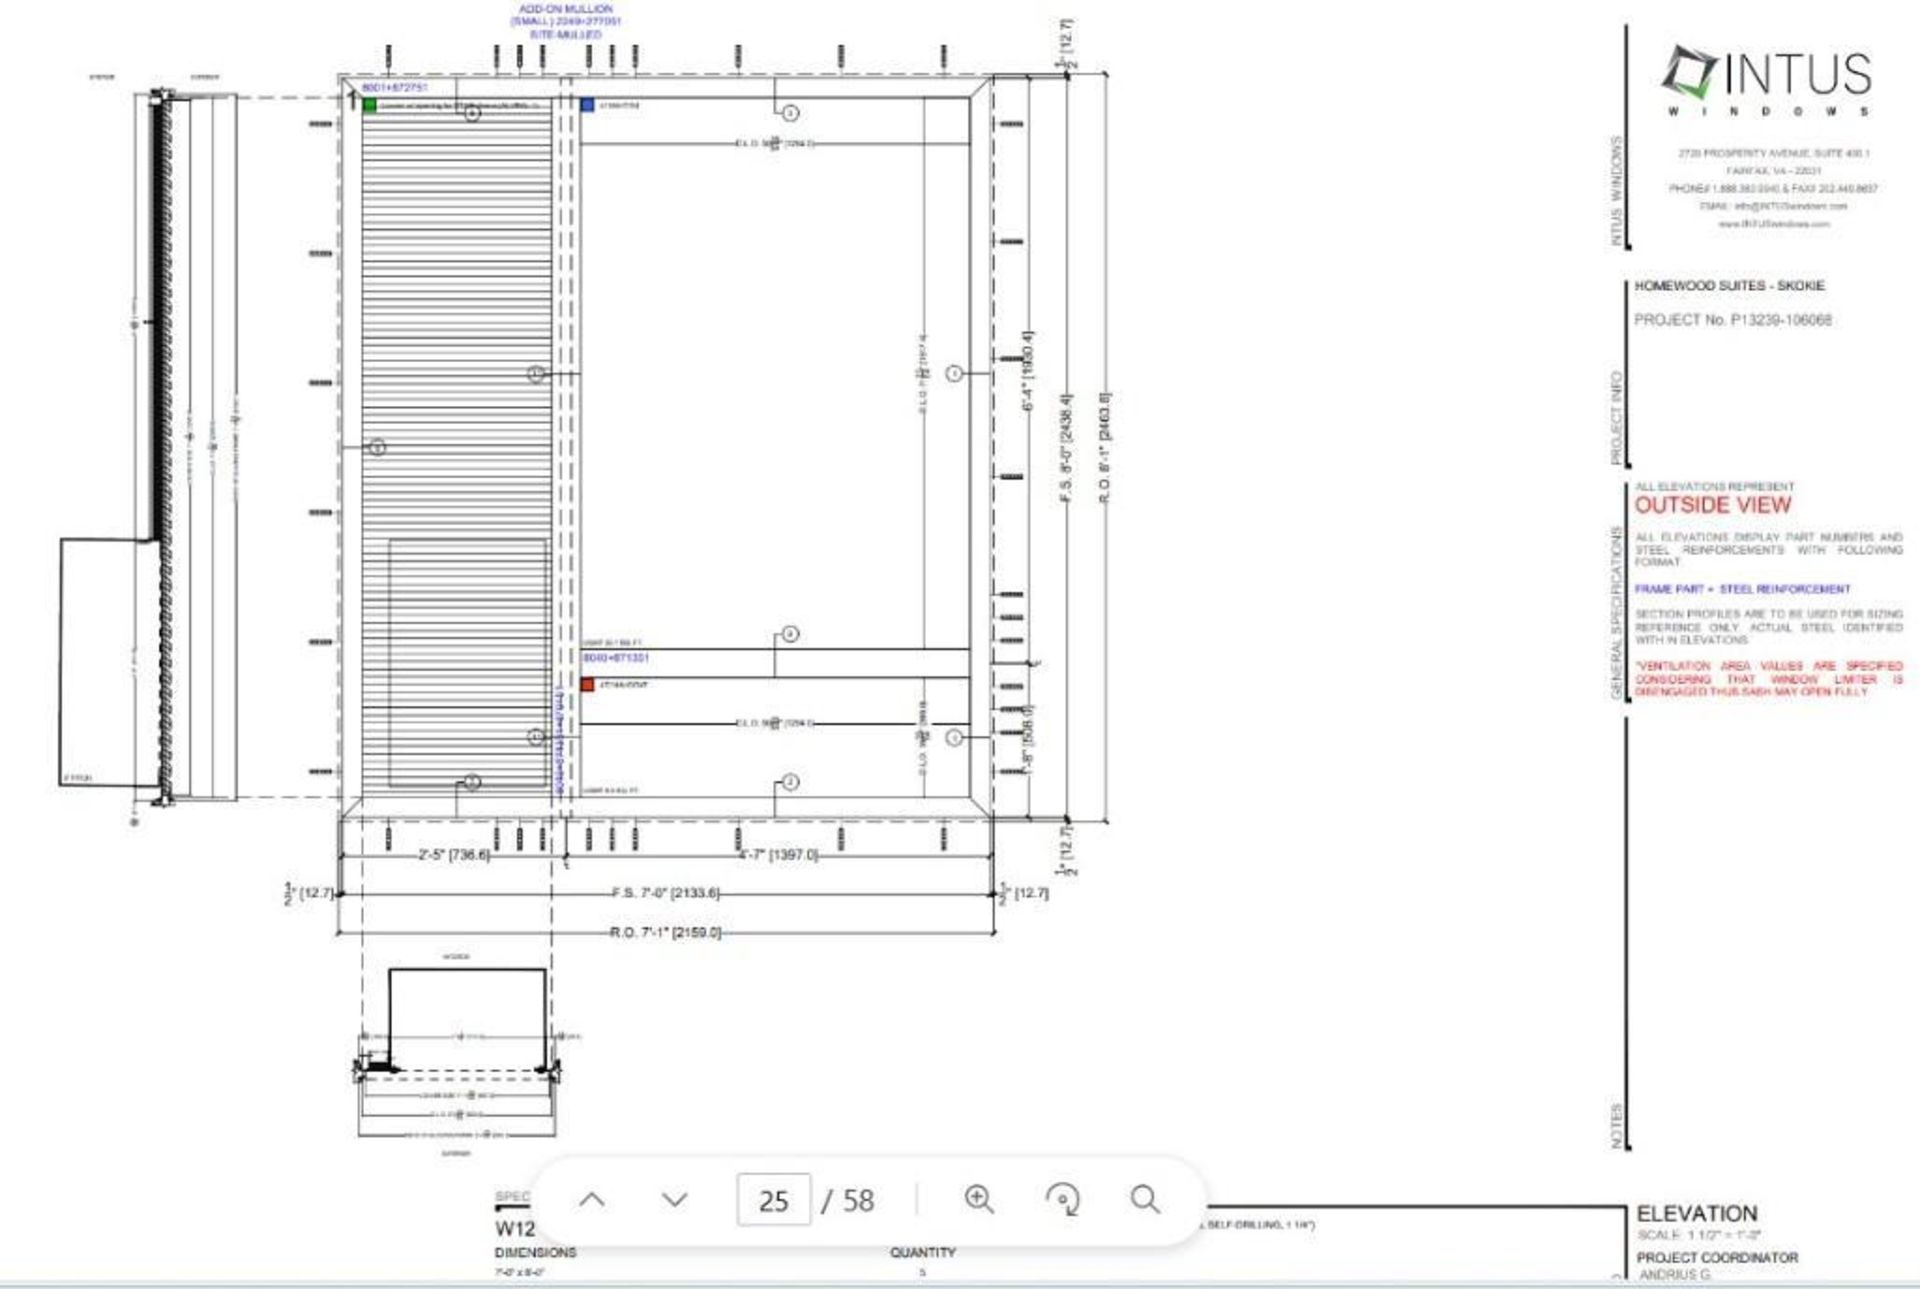Select 'ALL ELEVATIONS REPRESENT' note text
Image resolution: width=1920 pixels, height=1289 pixels.
(1714, 487)
